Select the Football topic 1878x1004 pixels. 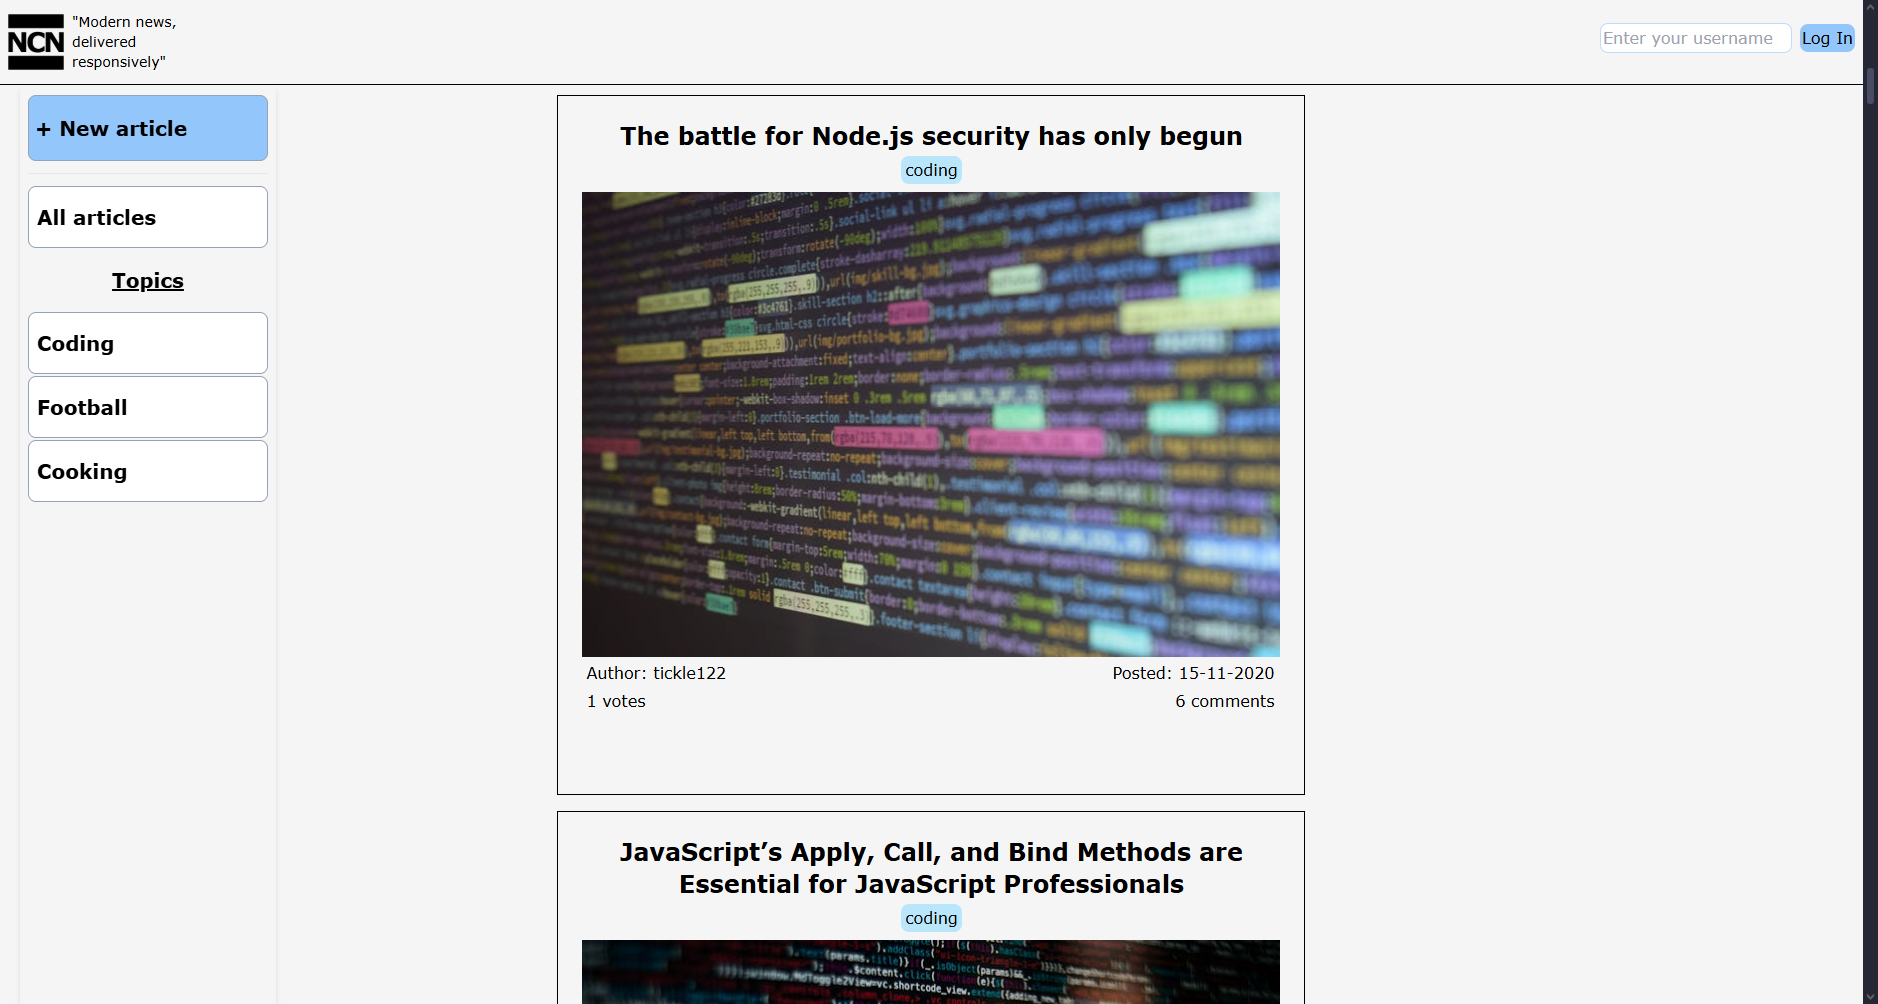pyautogui.click(x=148, y=407)
